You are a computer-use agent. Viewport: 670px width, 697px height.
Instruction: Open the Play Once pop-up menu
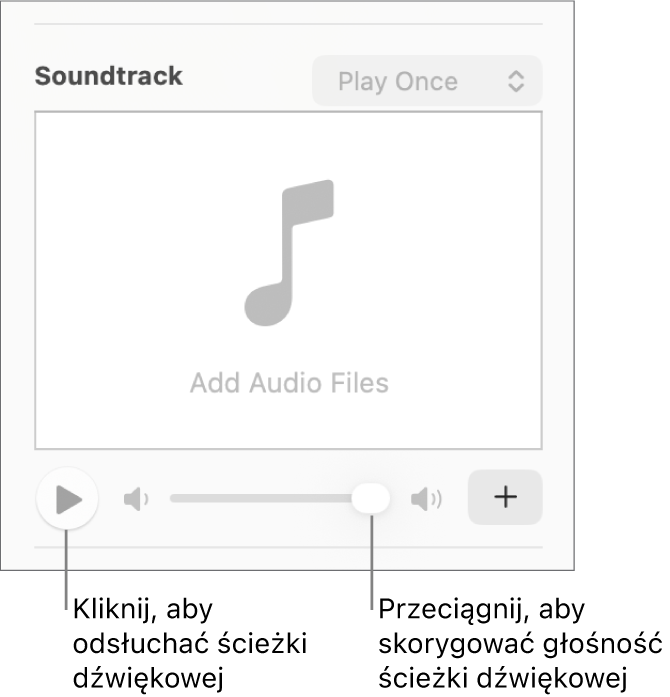[x=427, y=81]
